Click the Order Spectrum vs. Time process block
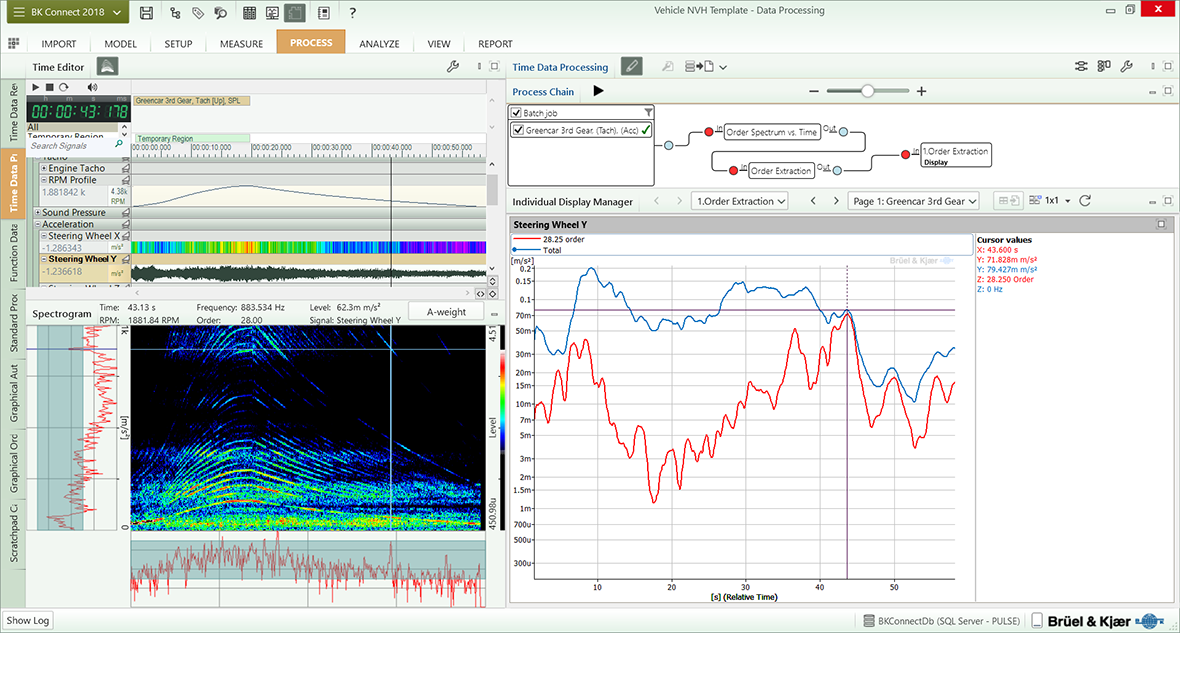Screen dimensions: 1180x674 pos(771,132)
